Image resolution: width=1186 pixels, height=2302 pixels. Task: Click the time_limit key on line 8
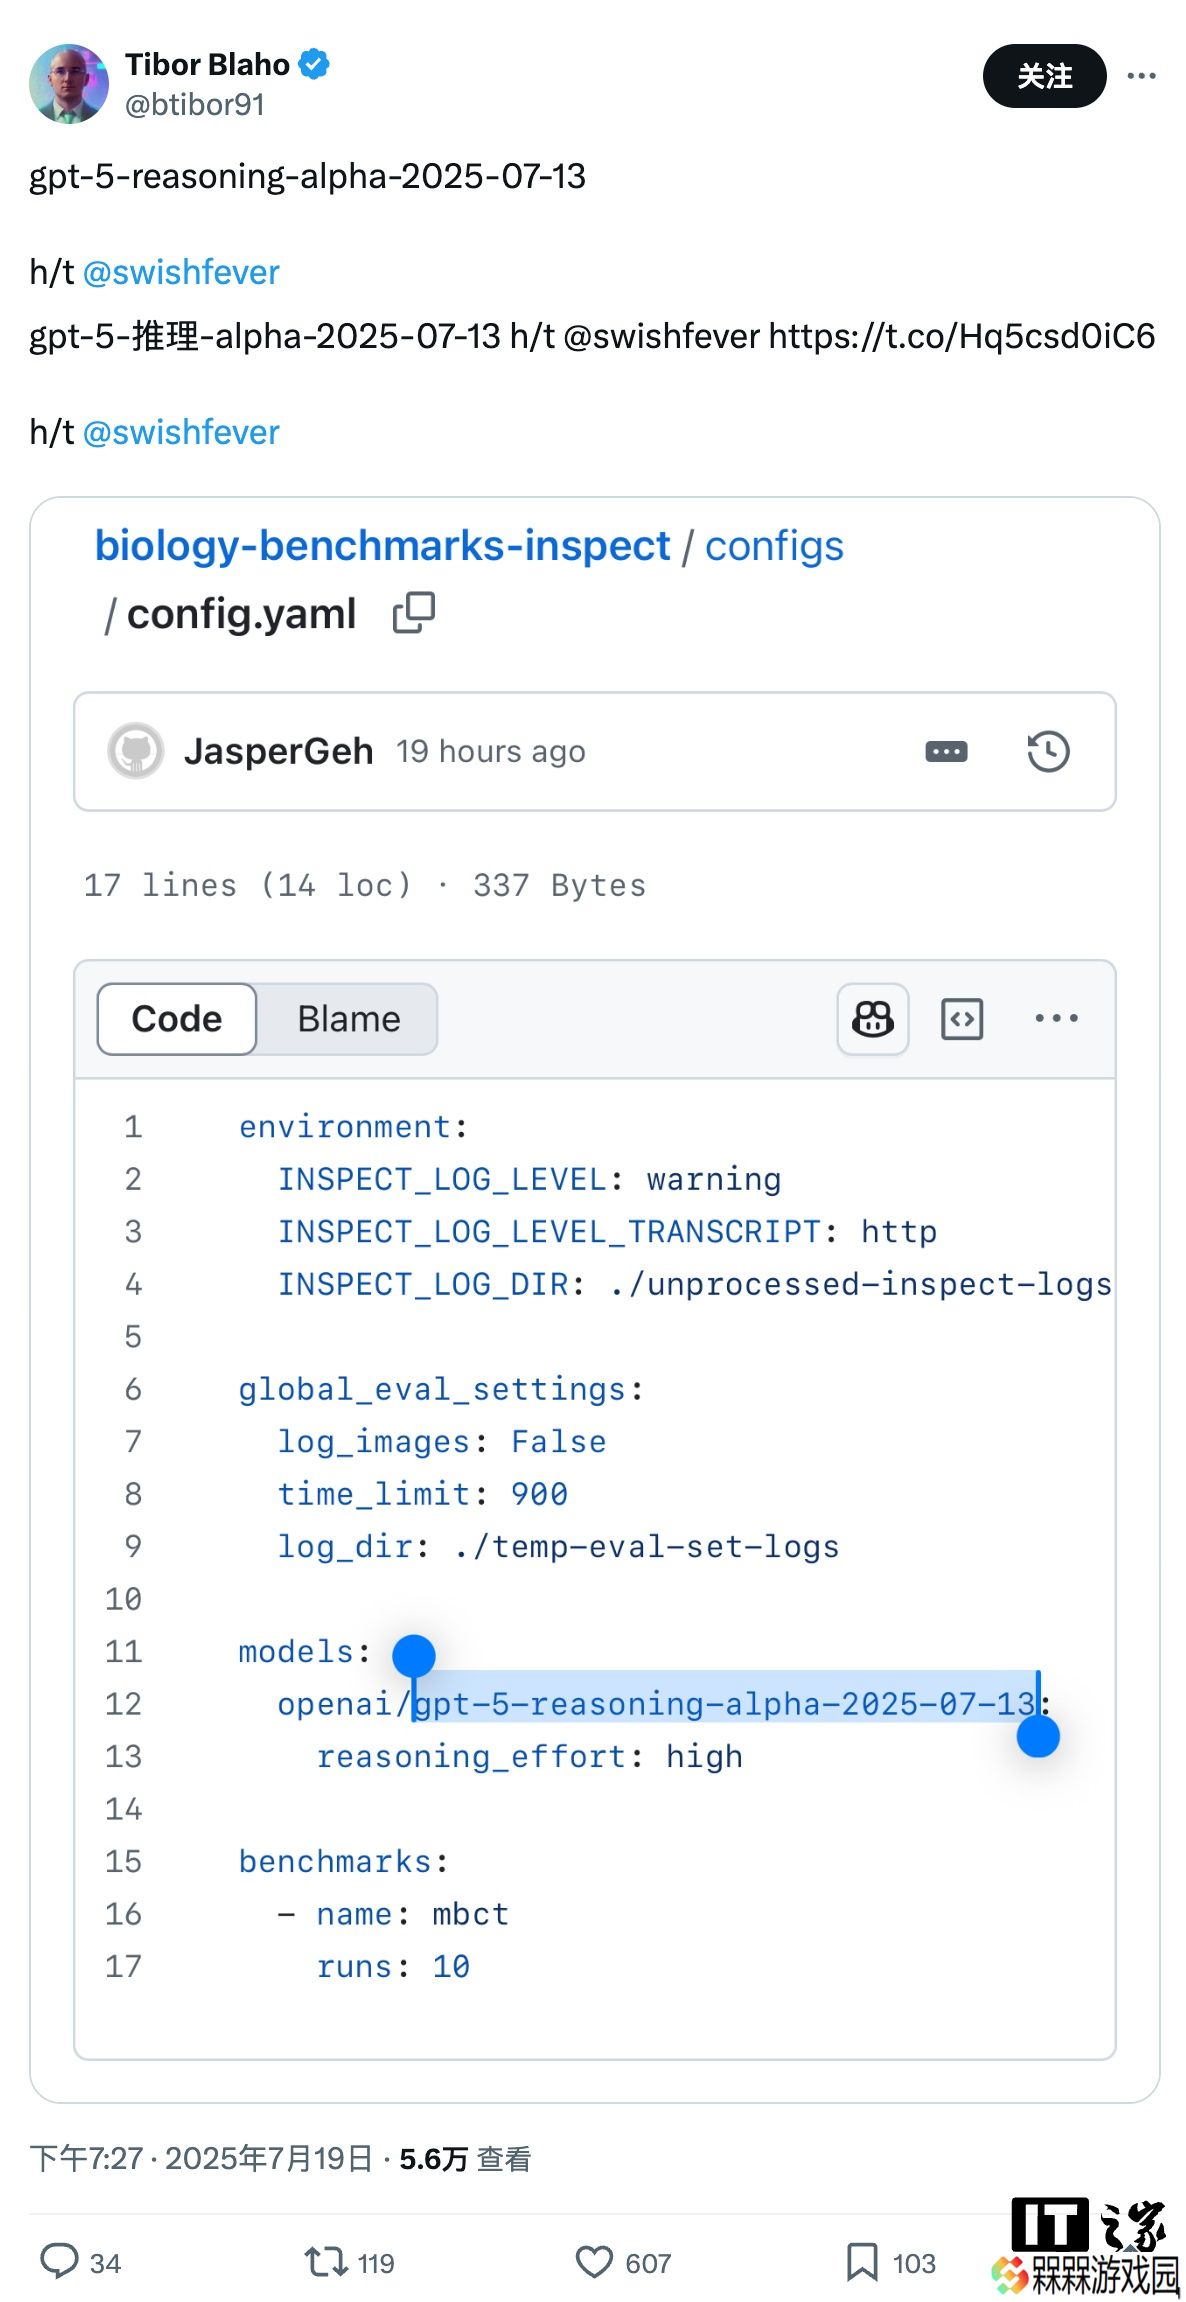[374, 1494]
